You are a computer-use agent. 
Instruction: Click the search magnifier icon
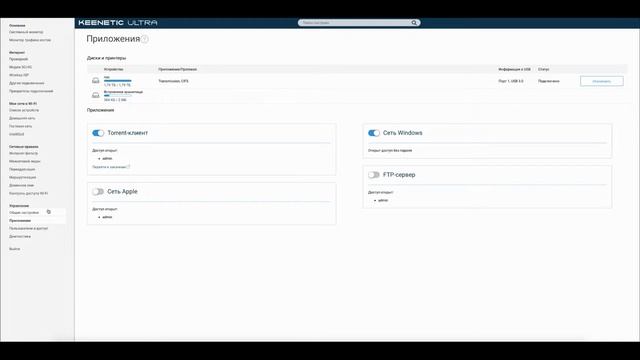[414, 23]
